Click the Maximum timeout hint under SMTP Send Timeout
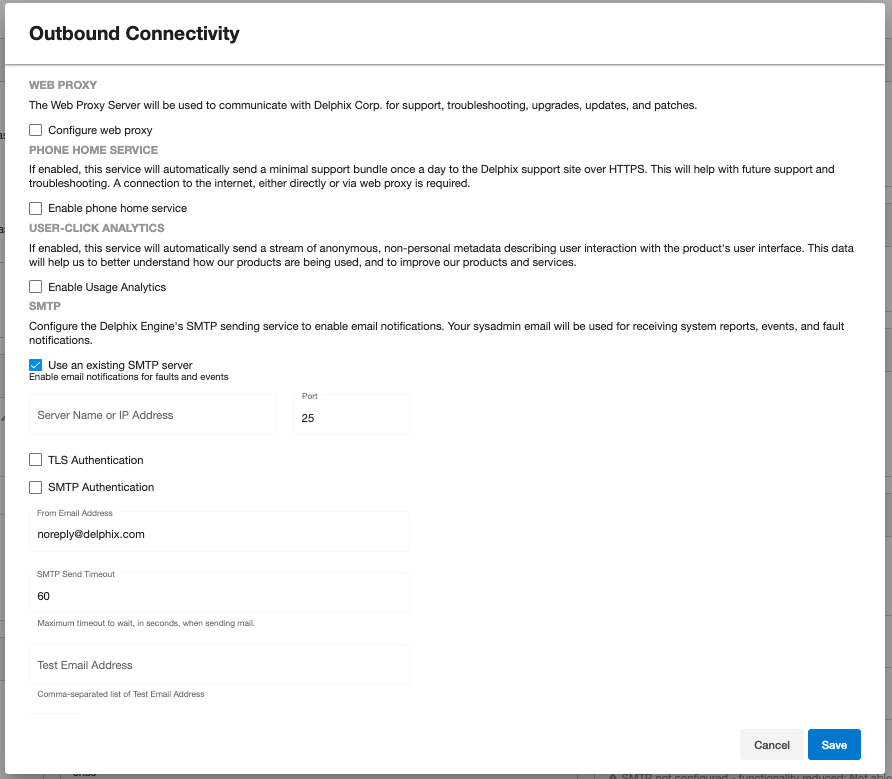892x779 pixels. (146, 623)
